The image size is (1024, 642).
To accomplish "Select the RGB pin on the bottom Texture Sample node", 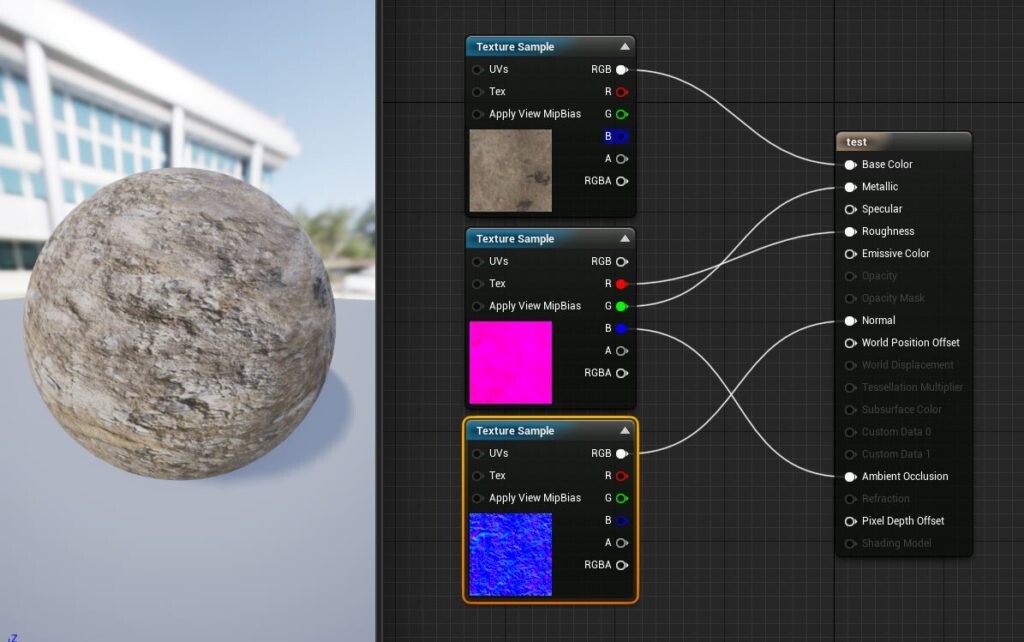I will [x=622, y=453].
